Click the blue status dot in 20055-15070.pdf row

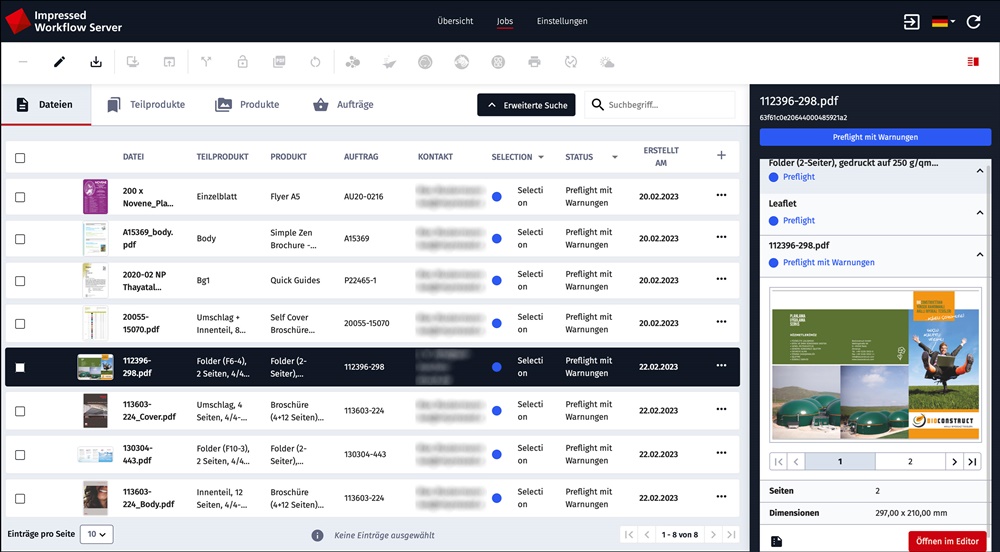point(497,323)
